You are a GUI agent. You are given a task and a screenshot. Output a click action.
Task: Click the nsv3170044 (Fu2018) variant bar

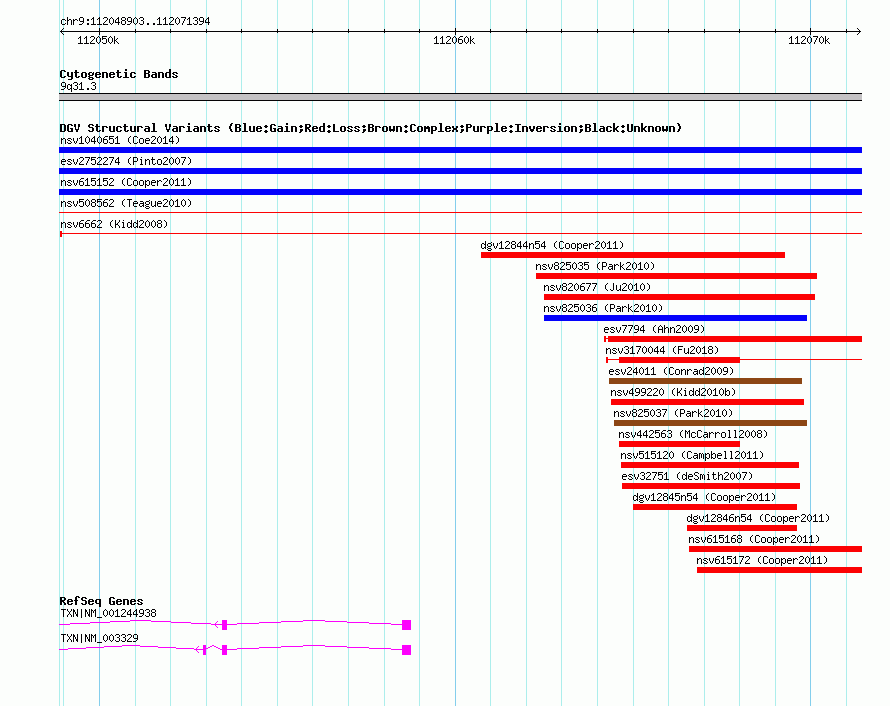734,360
